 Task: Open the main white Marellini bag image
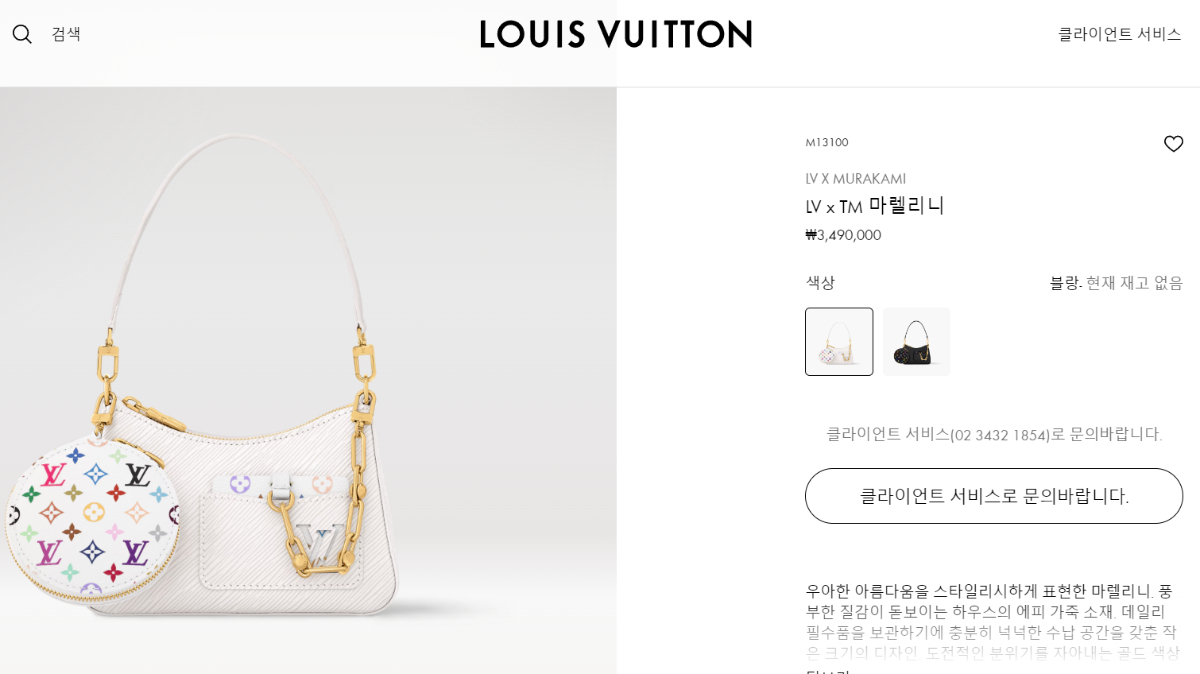coord(308,380)
